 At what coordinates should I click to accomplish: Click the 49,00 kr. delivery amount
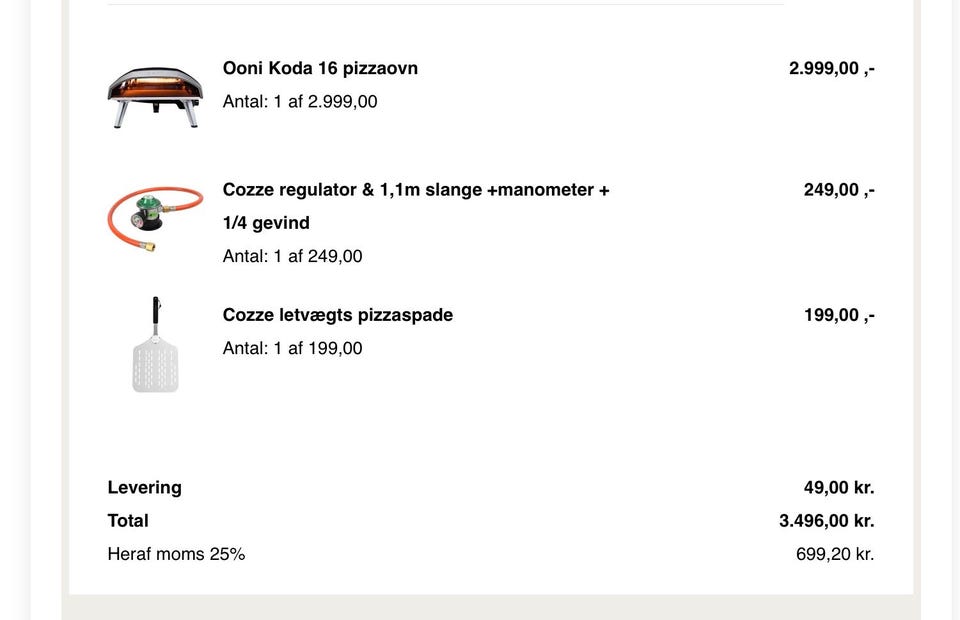(839, 488)
